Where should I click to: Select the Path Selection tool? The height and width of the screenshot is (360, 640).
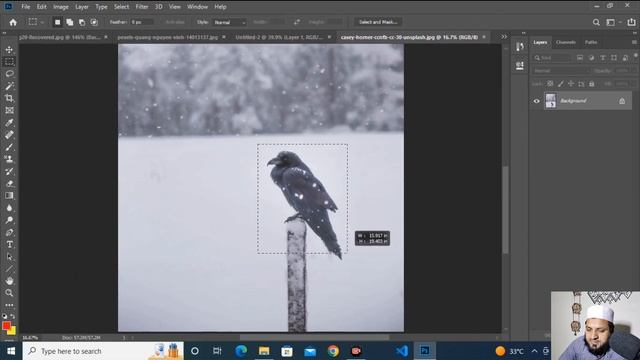pos(9,257)
